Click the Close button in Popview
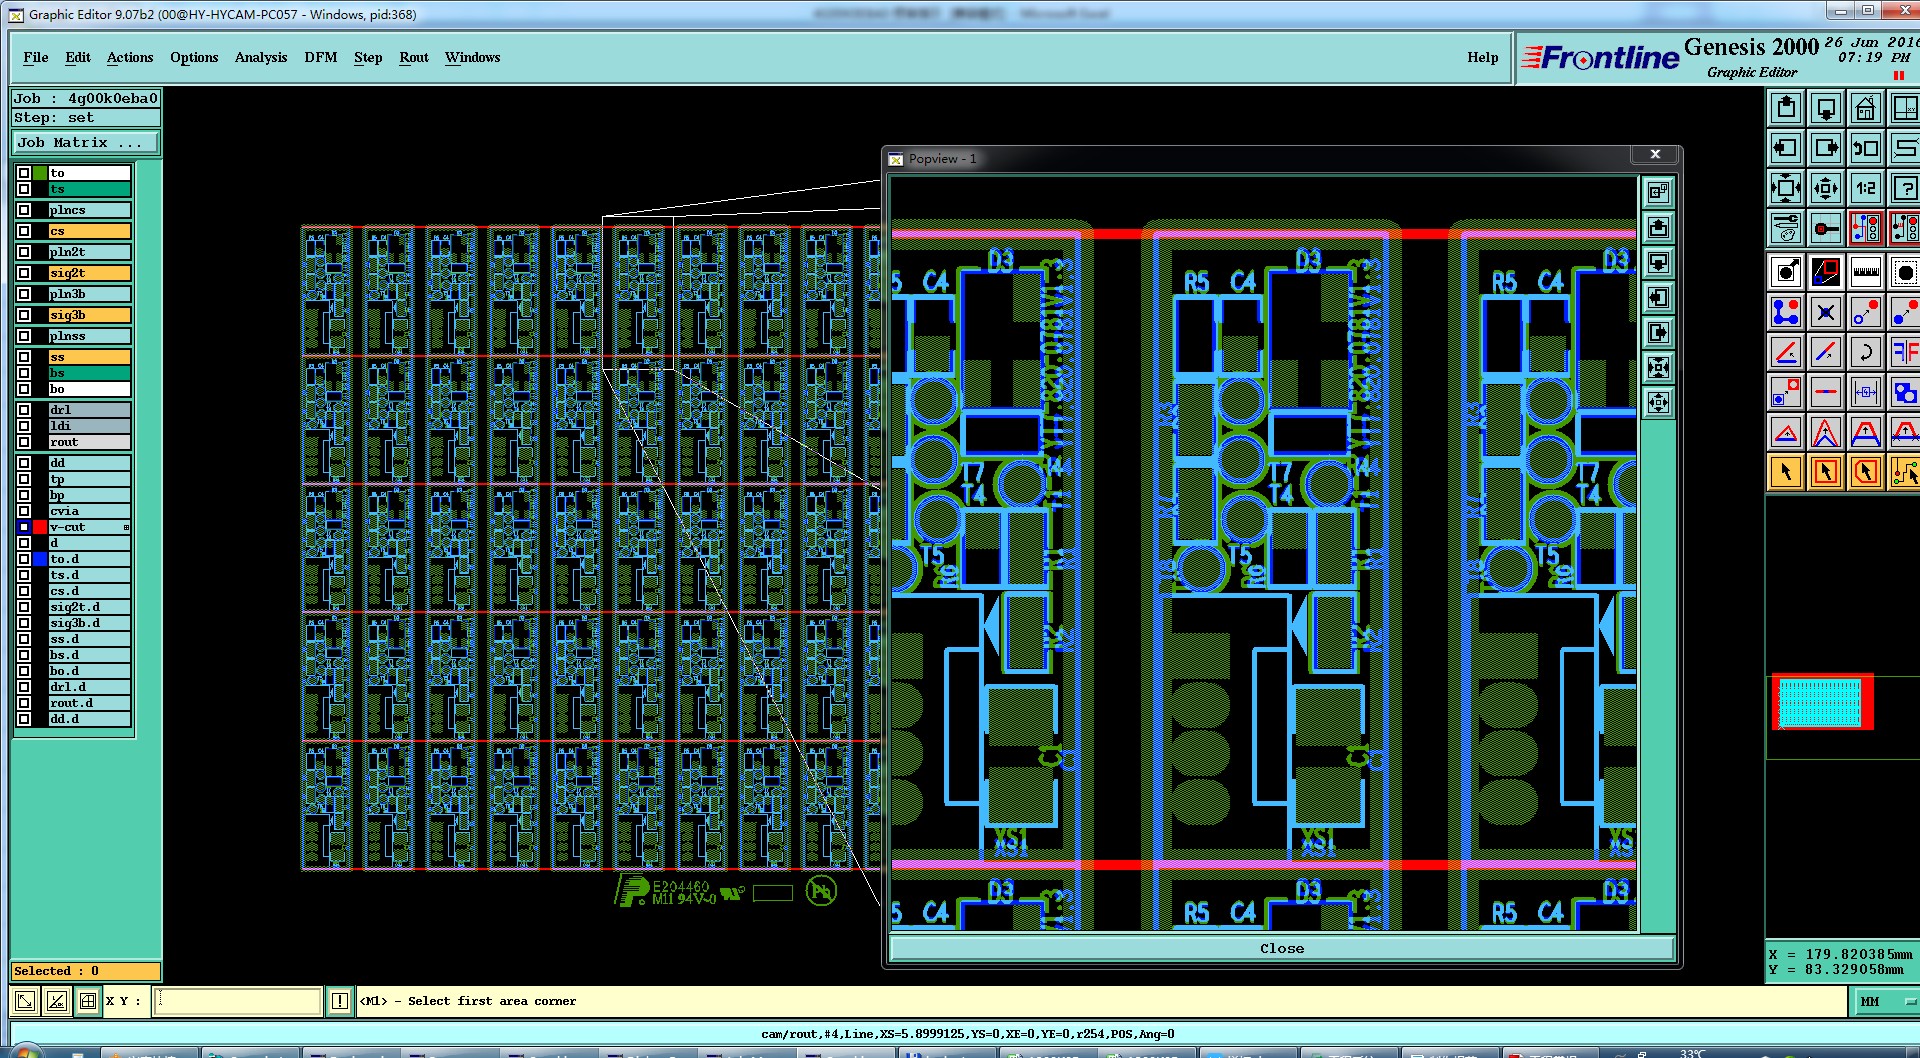 (1282, 948)
